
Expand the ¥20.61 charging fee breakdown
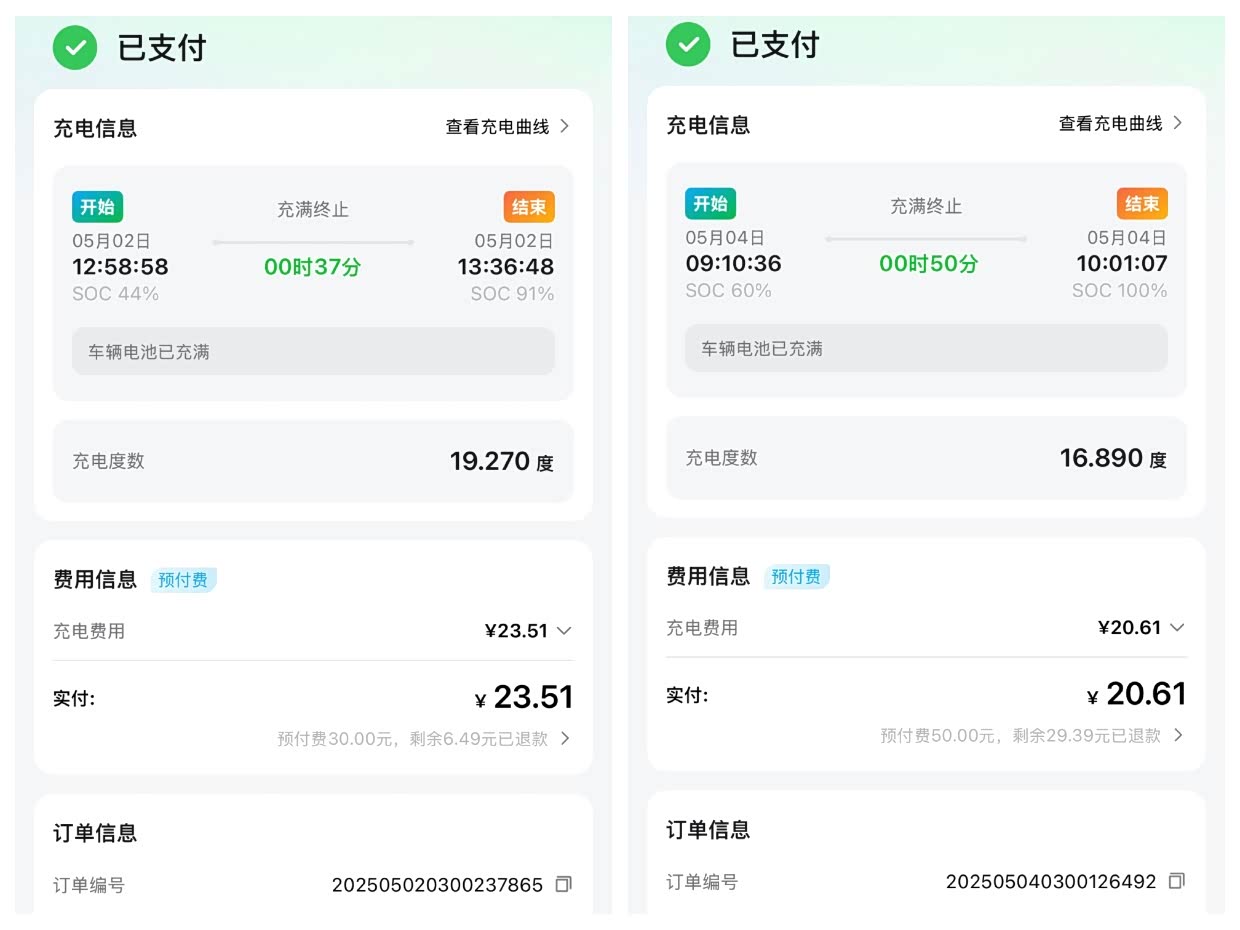(1177, 628)
